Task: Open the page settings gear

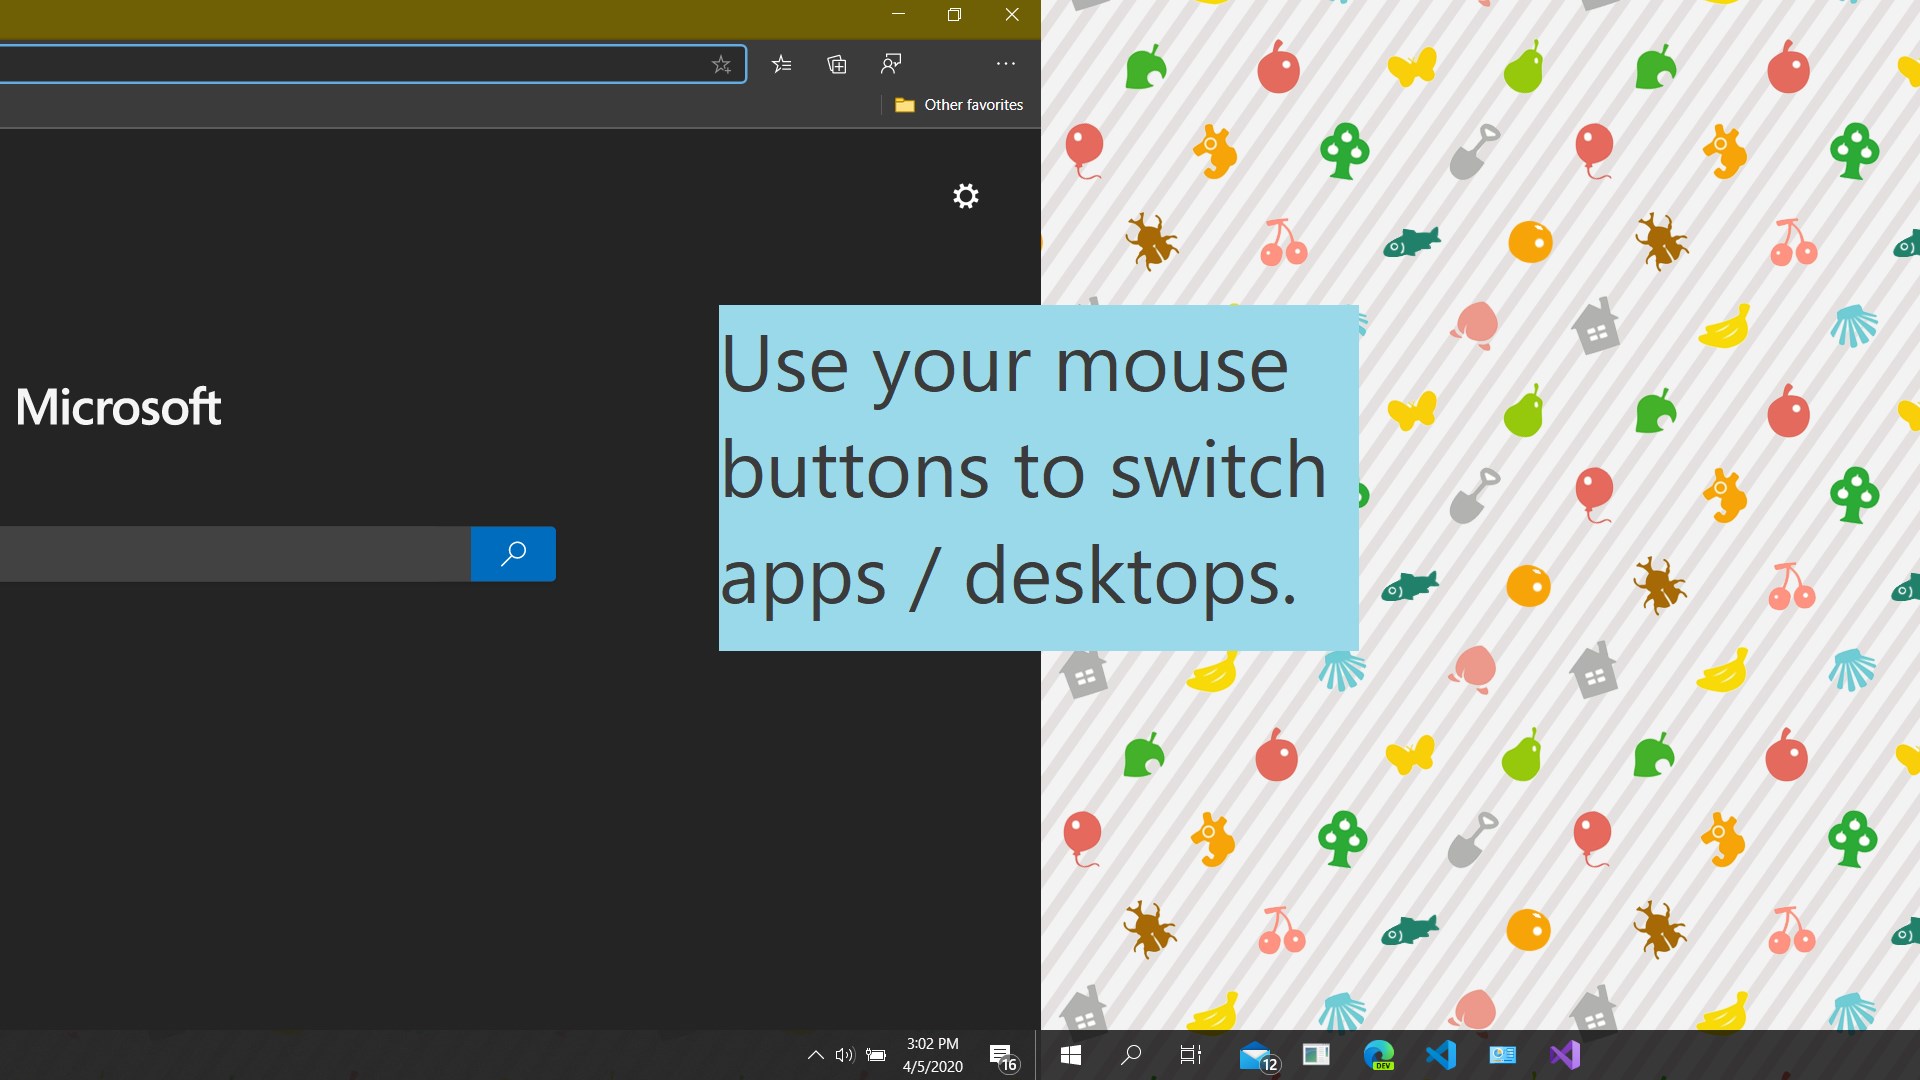Action: [965, 196]
